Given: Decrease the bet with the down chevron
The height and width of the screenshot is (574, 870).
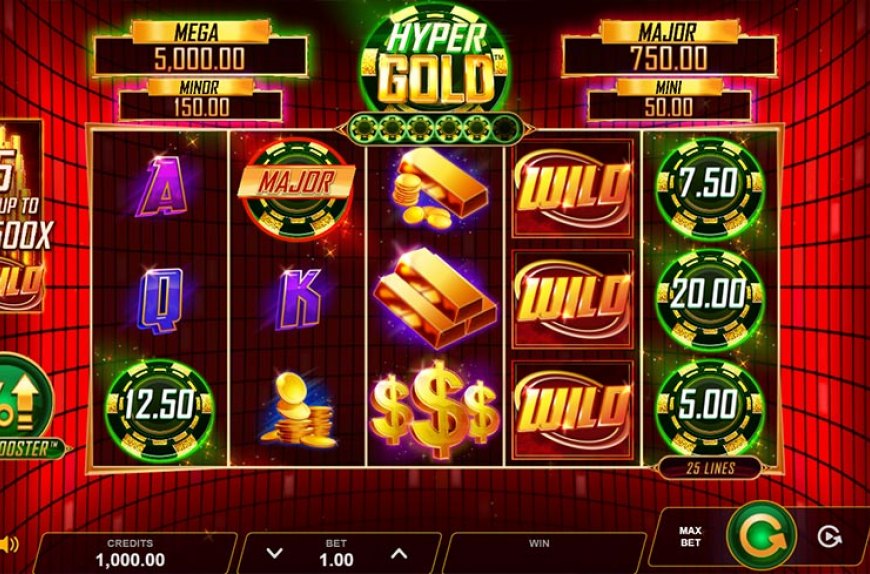Looking at the screenshot, I should 275,553.
